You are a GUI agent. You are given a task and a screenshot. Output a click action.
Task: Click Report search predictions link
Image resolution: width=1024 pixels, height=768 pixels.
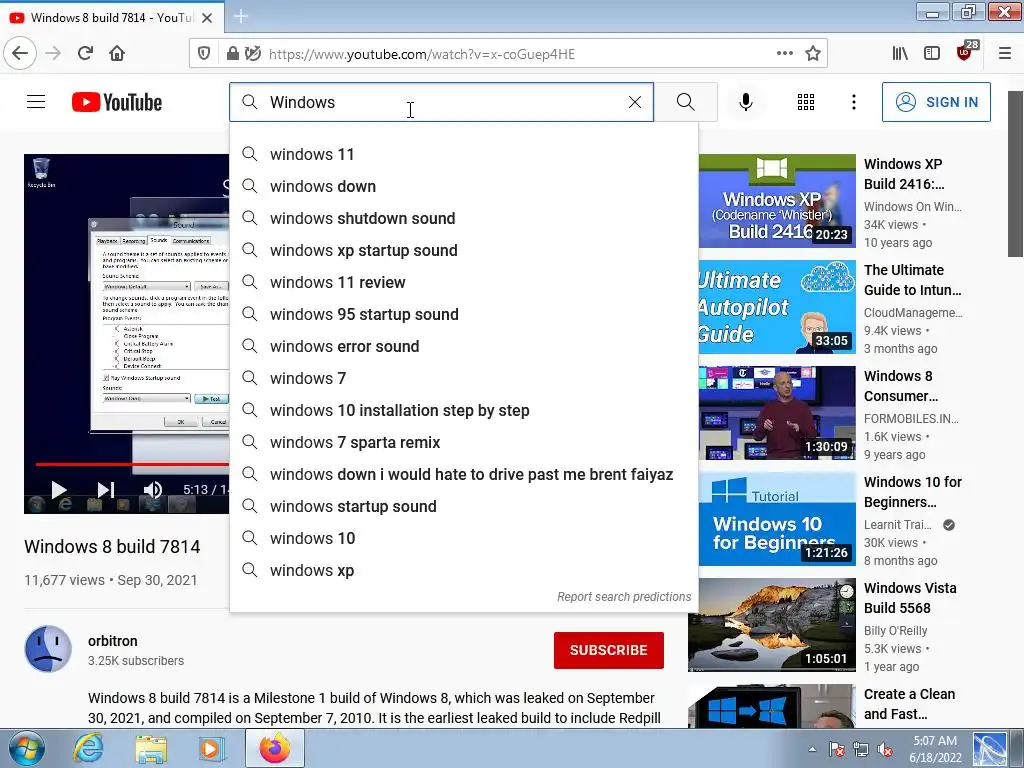[x=624, y=597]
